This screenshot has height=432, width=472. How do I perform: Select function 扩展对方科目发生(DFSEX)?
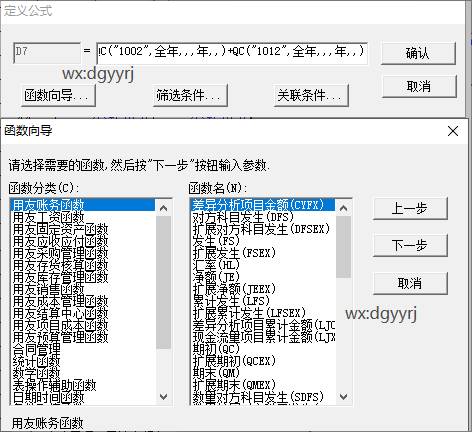point(261,229)
